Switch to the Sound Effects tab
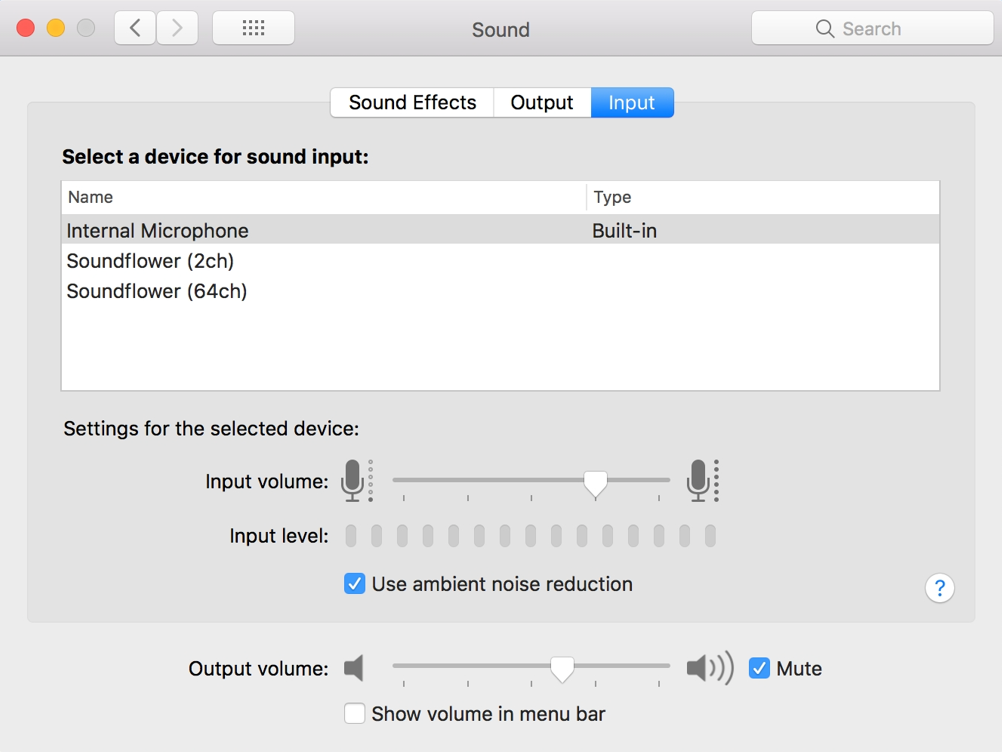 click(412, 103)
